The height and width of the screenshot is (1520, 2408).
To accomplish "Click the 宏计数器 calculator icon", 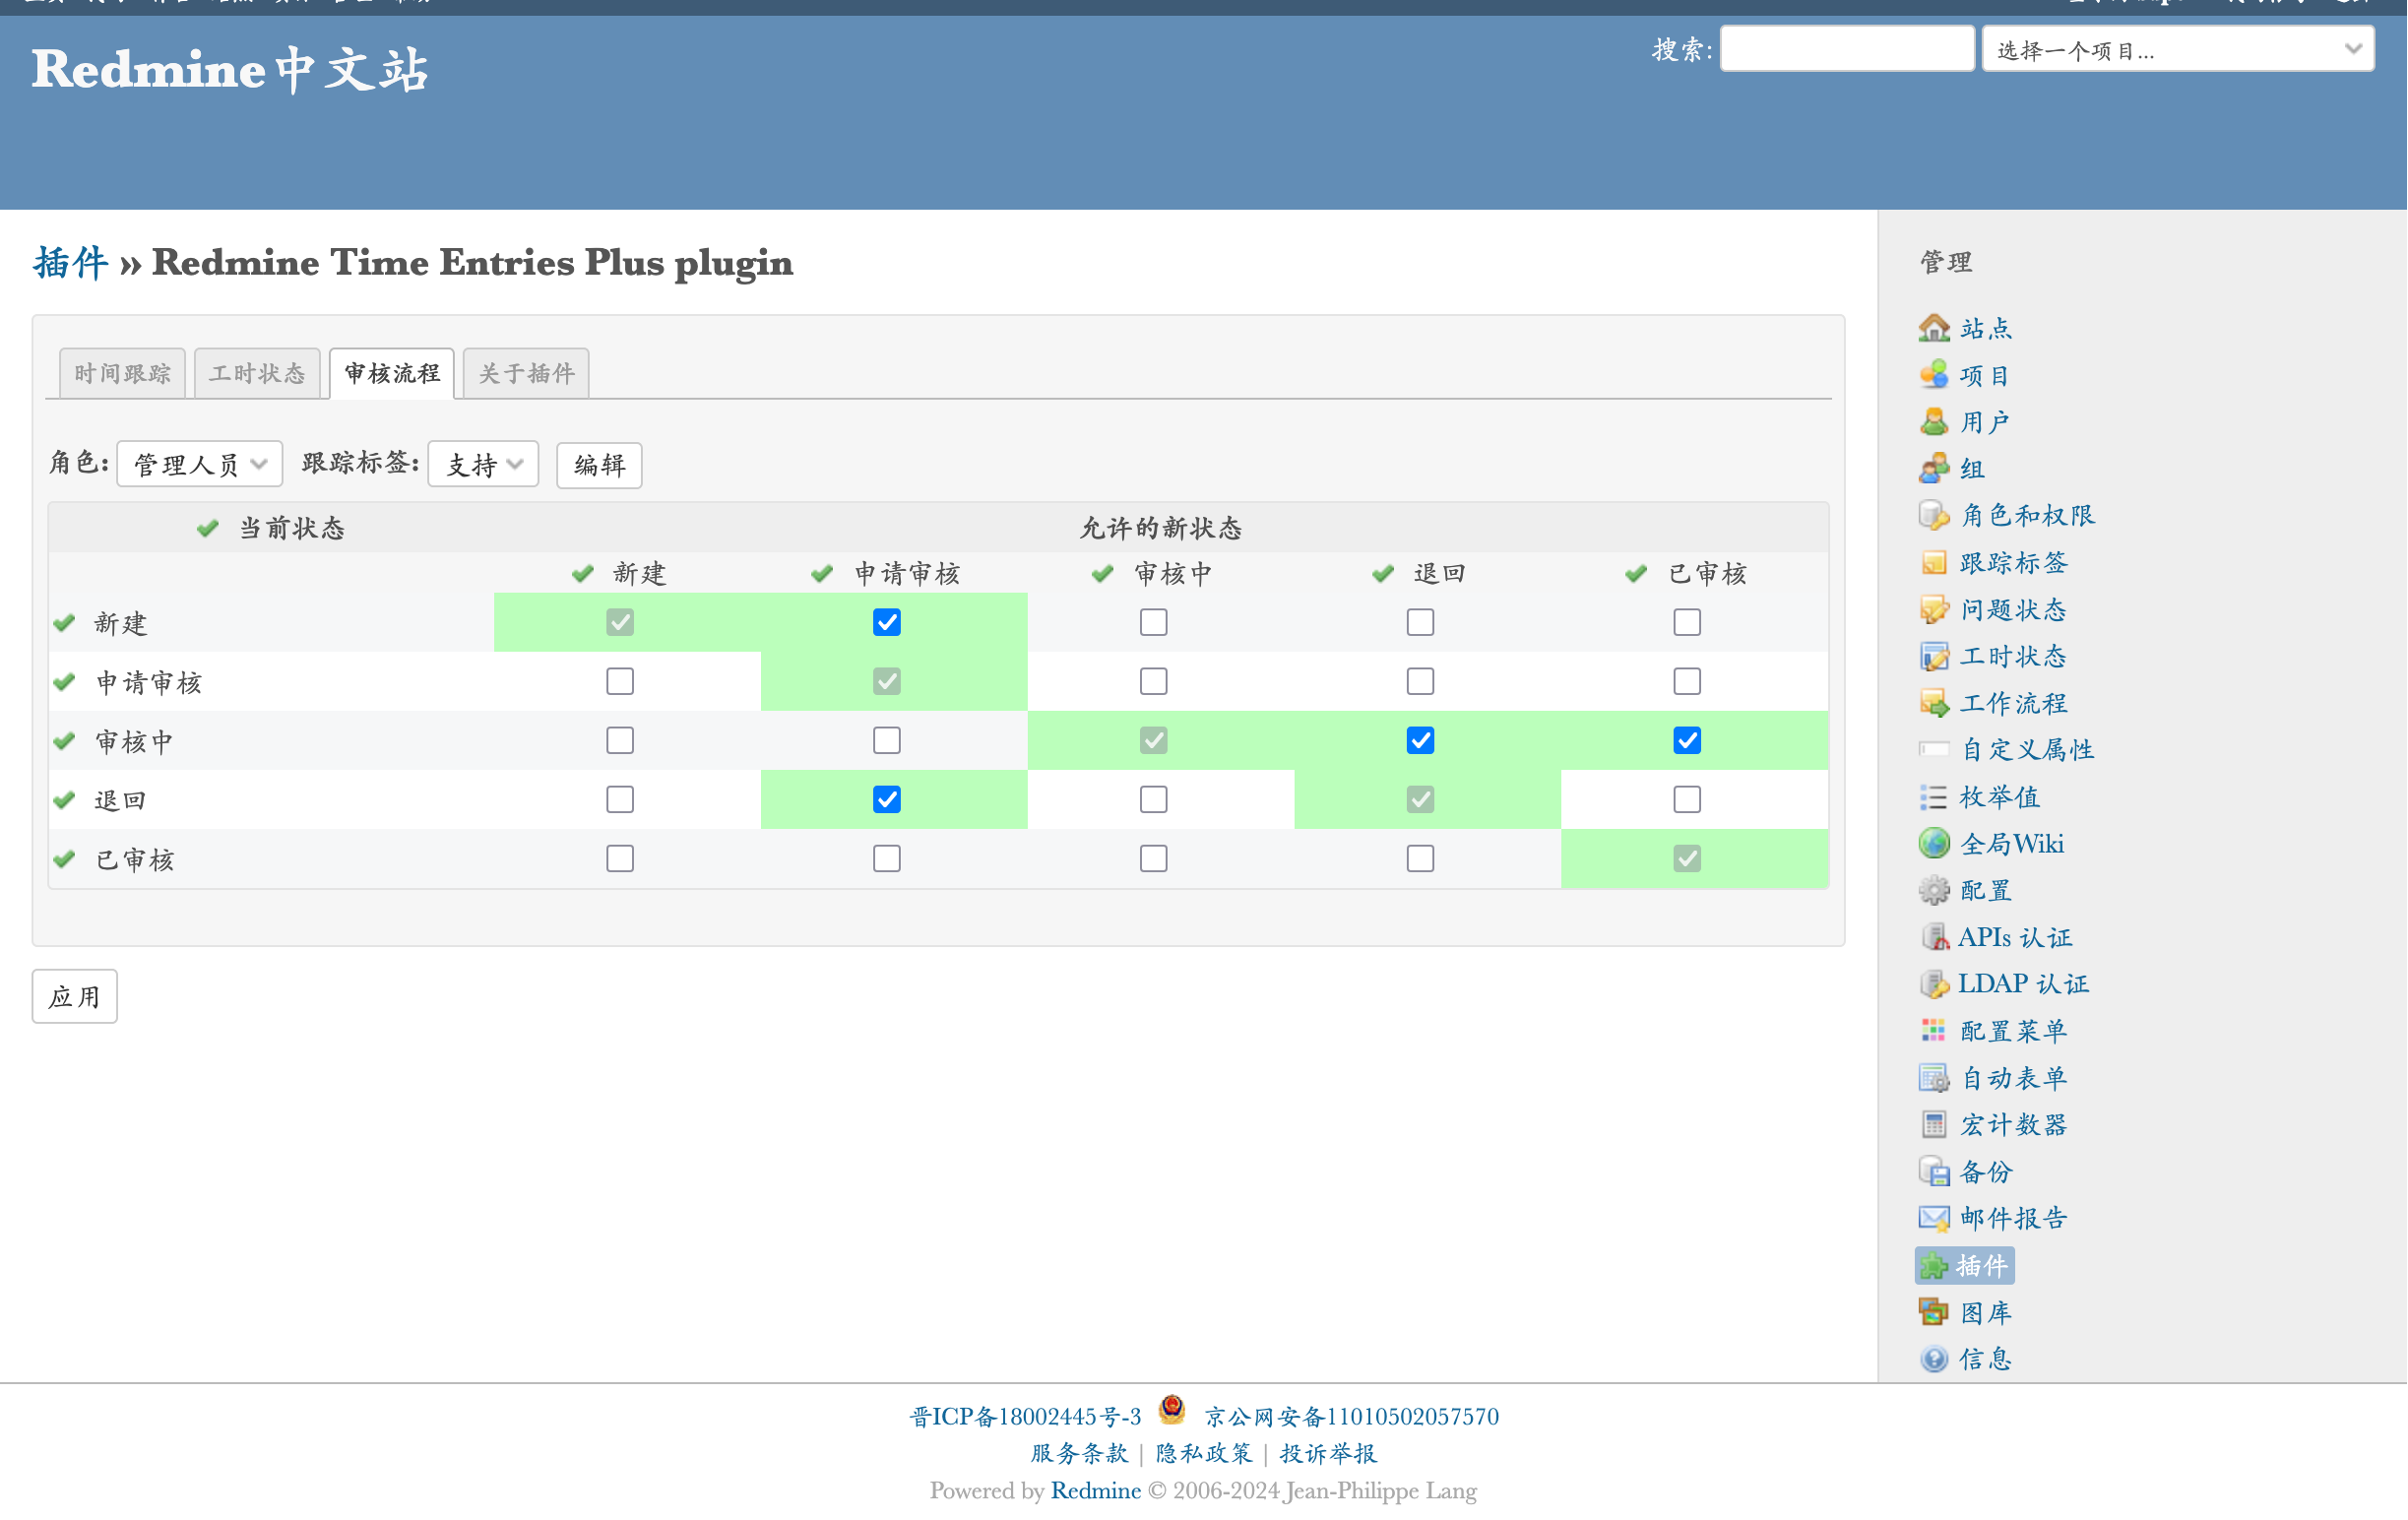I will tap(1934, 1124).
